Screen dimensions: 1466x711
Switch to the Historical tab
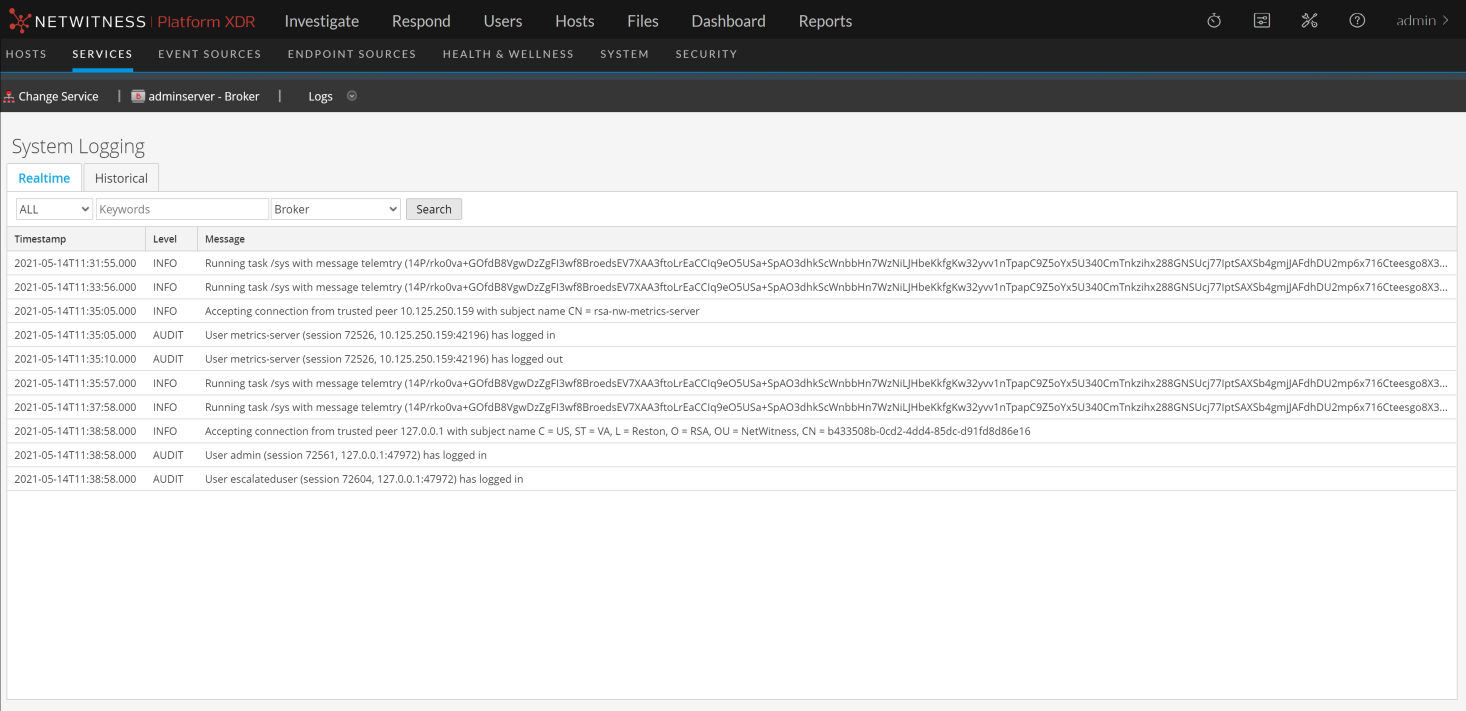coord(121,178)
